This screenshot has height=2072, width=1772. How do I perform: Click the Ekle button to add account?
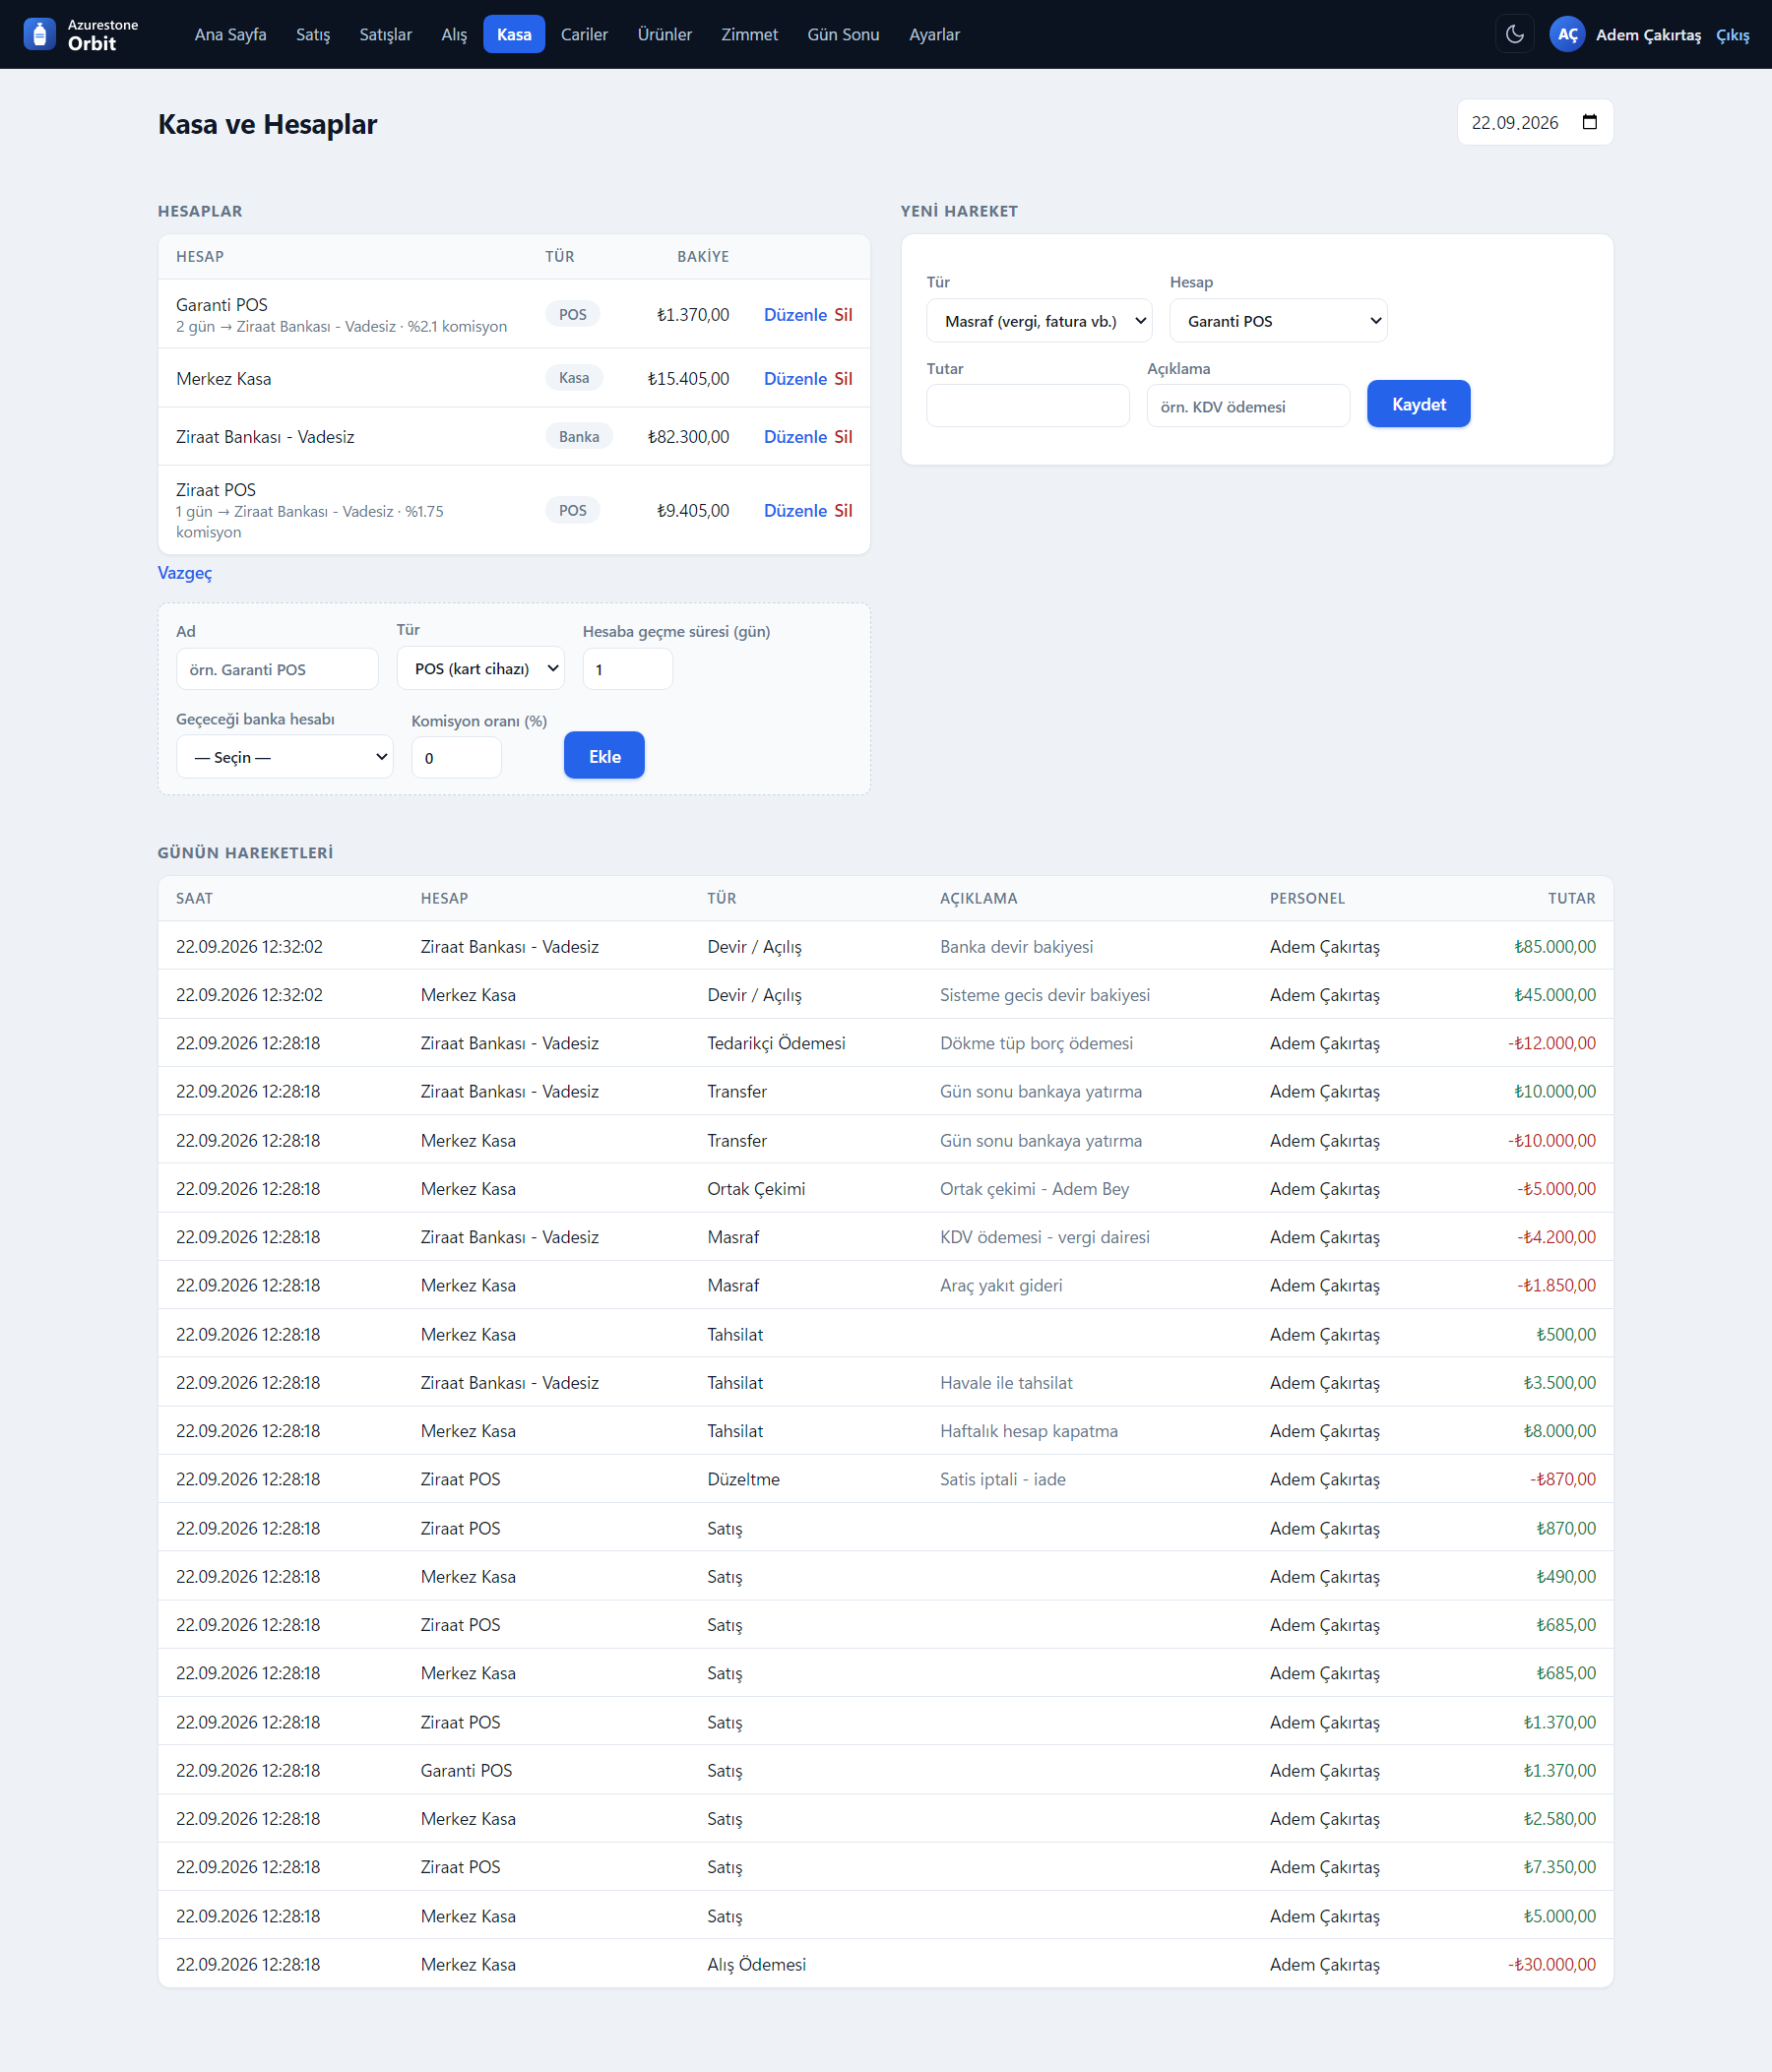(603, 756)
